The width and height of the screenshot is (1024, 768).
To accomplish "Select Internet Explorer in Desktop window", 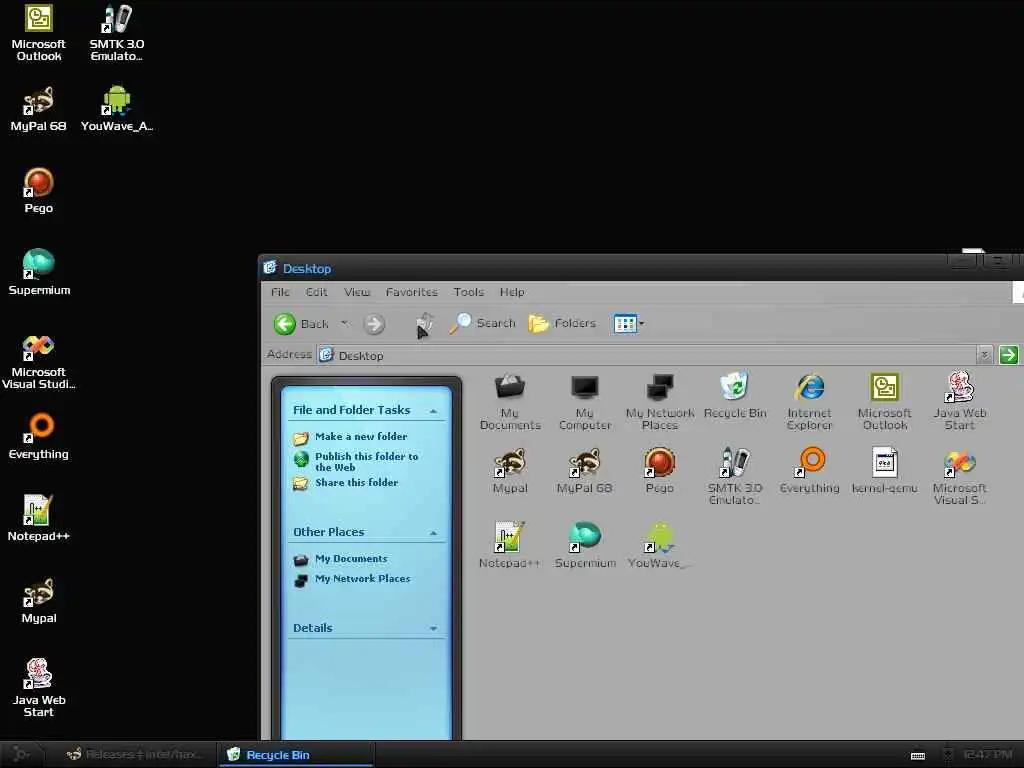I will [810, 402].
